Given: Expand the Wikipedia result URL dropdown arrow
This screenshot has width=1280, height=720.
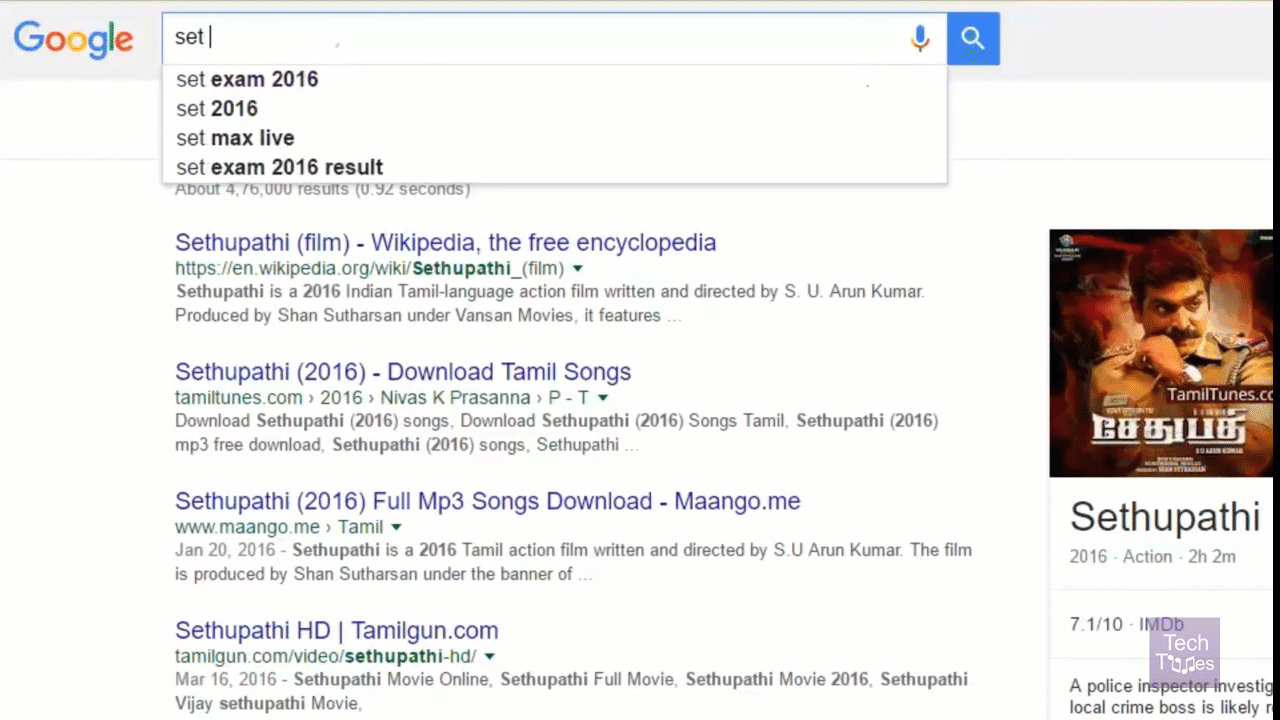Looking at the screenshot, I should (x=578, y=269).
